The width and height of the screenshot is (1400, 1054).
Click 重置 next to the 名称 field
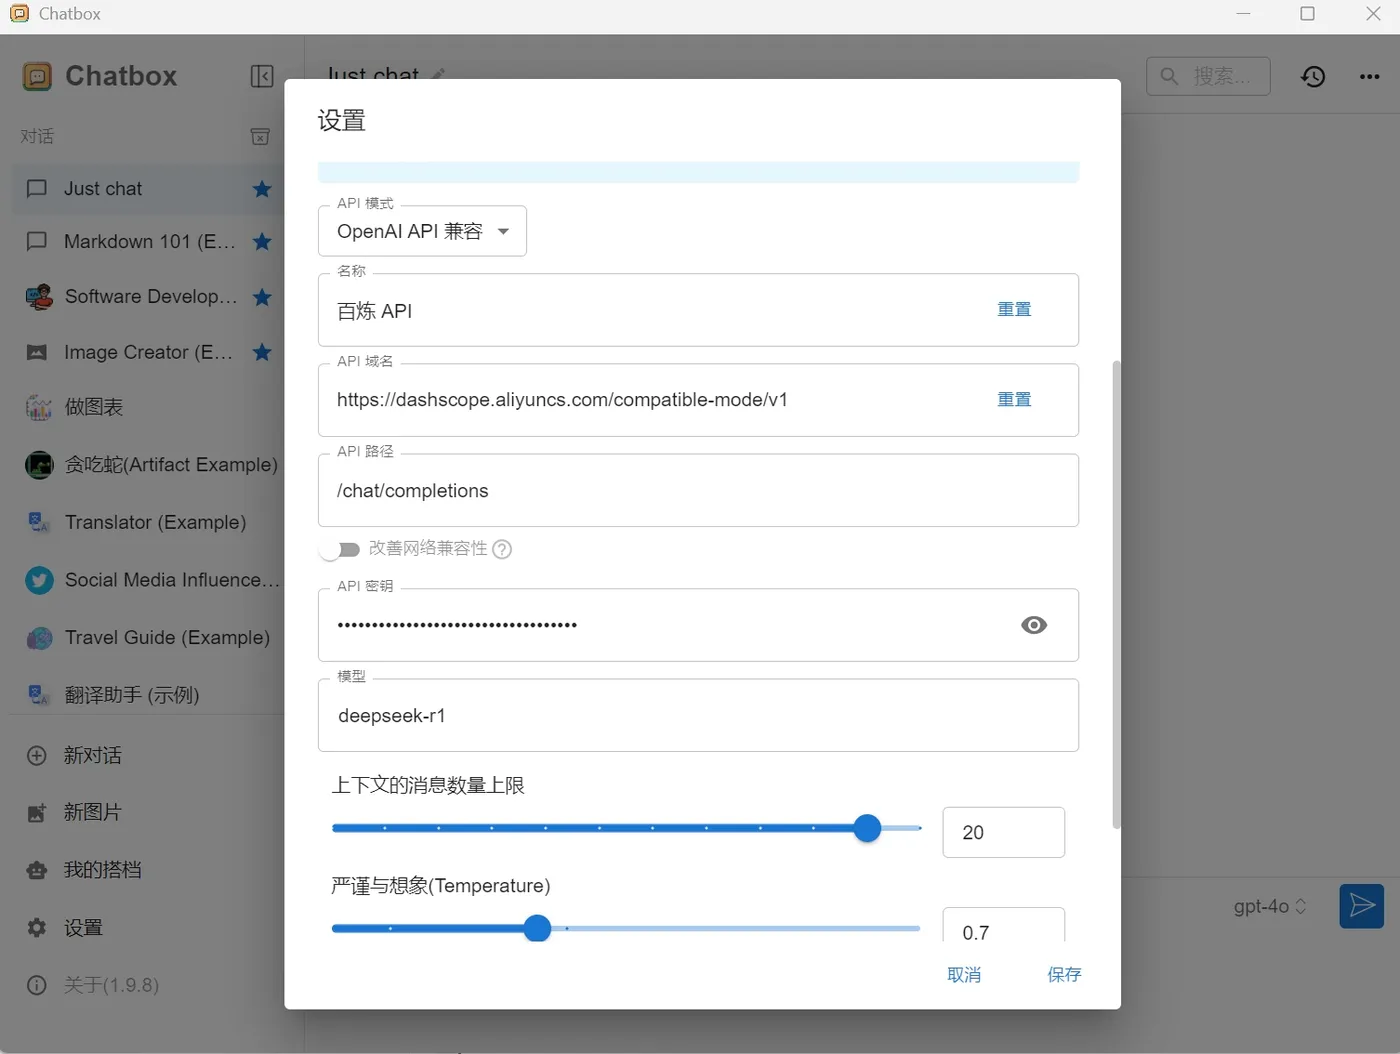coord(1014,309)
